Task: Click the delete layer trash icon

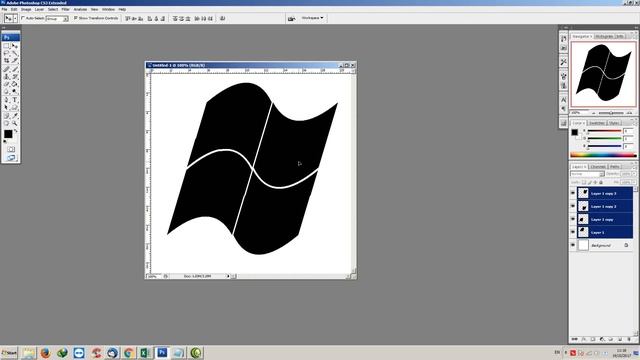Action: [629, 339]
